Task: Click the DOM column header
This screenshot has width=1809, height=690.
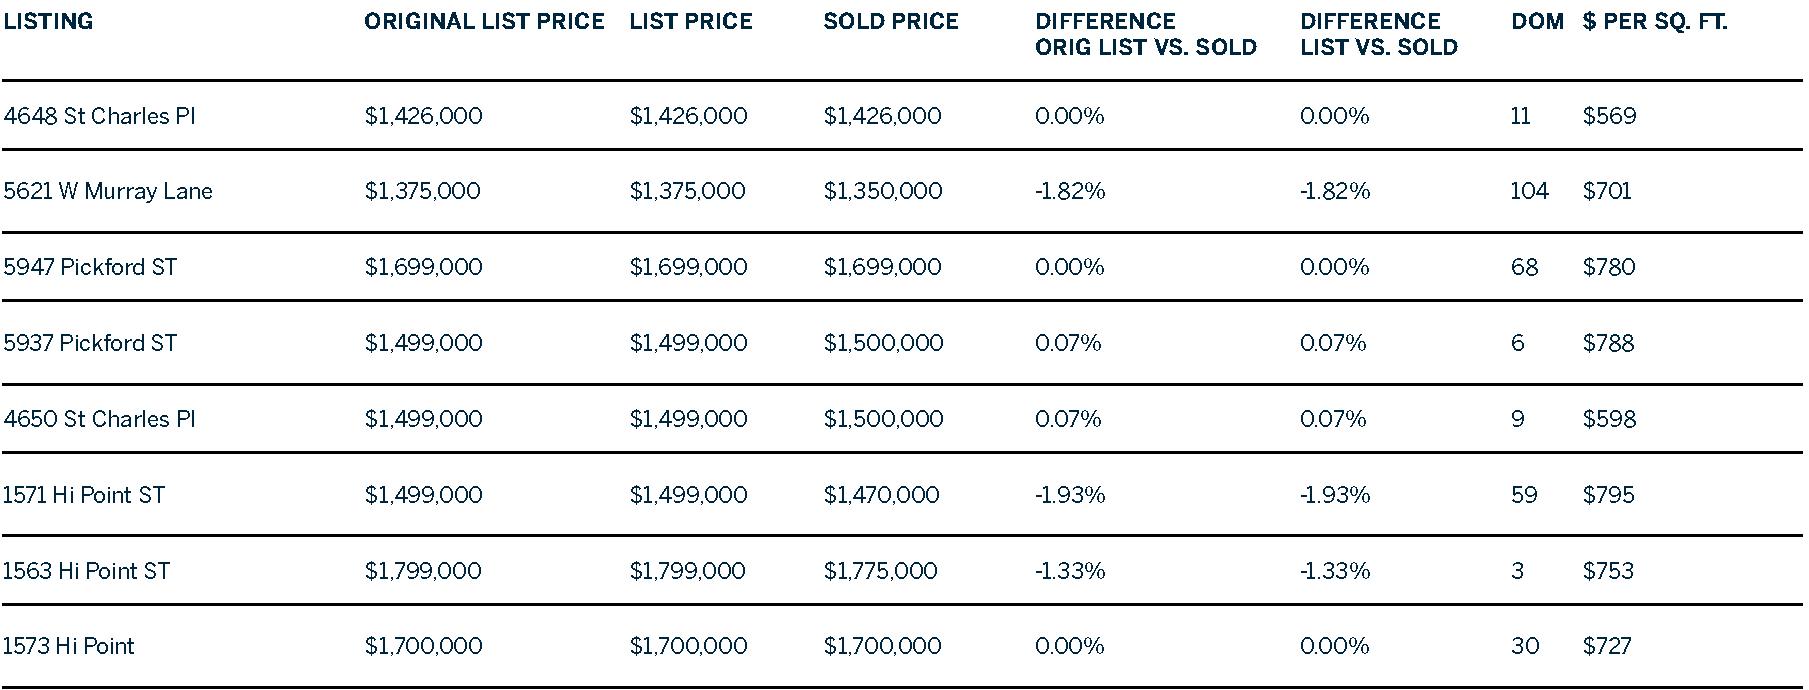Action: point(1537,21)
